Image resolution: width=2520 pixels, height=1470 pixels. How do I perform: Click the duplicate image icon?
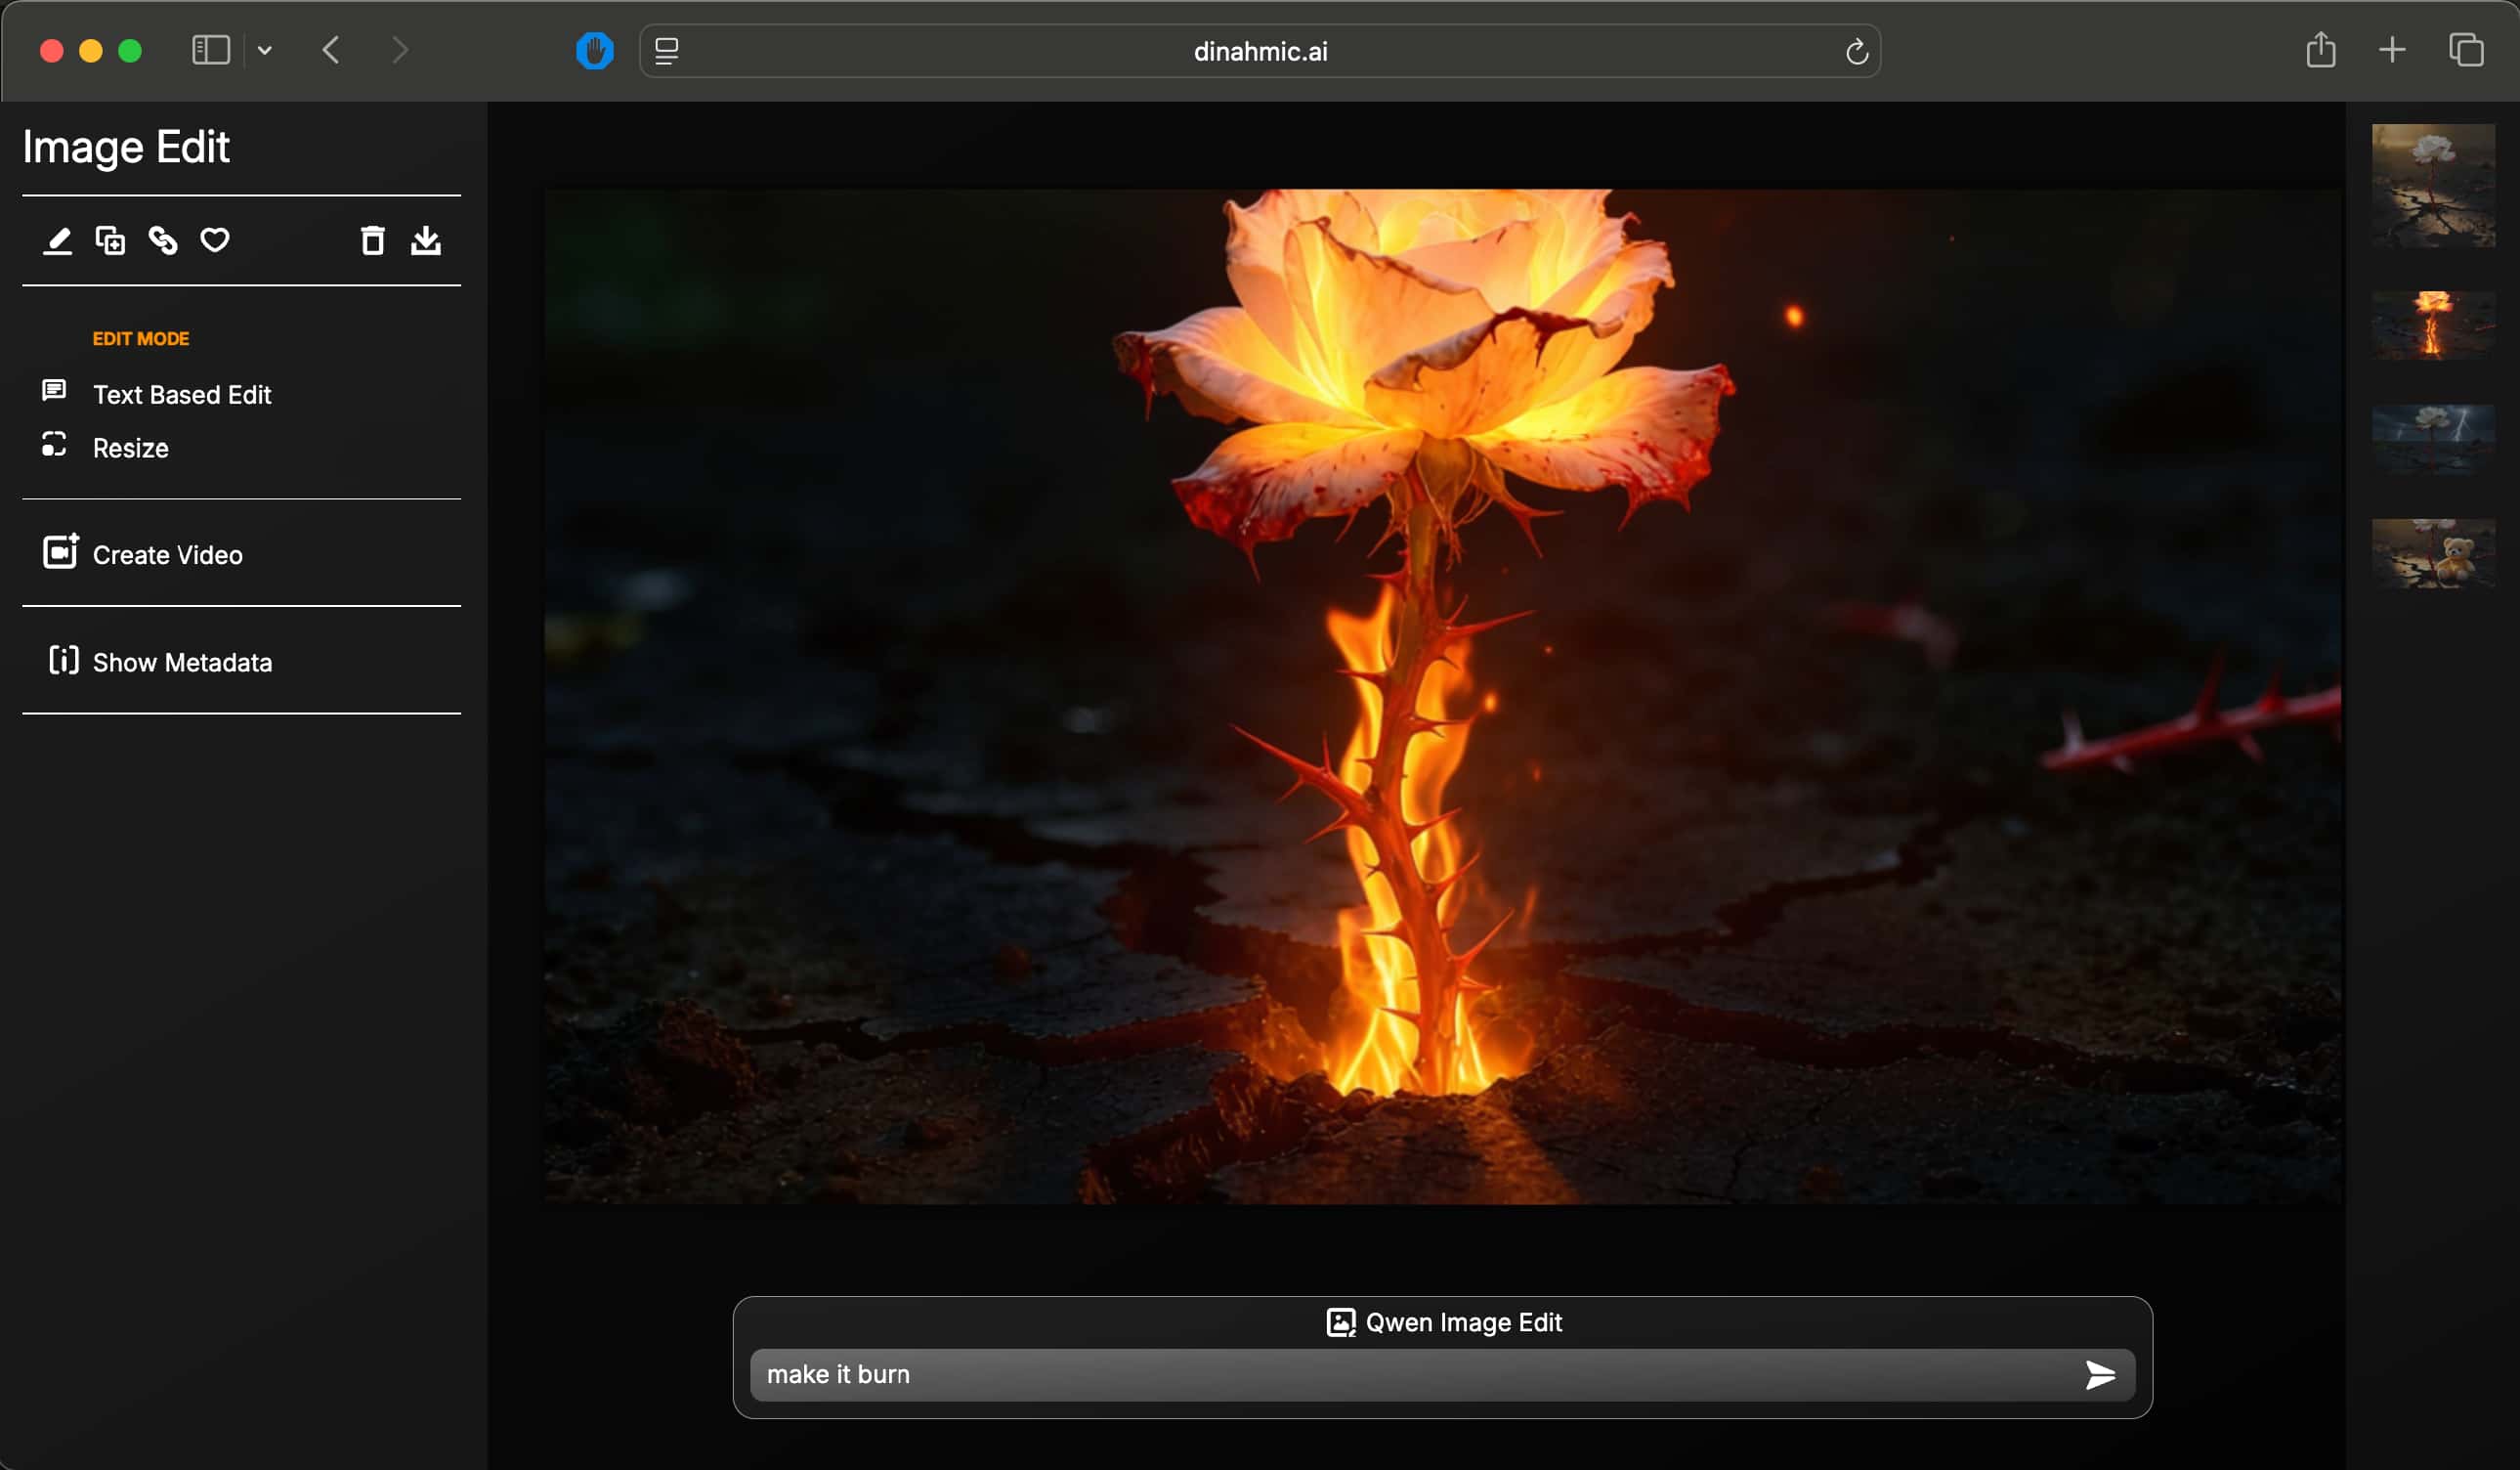tap(110, 240)
